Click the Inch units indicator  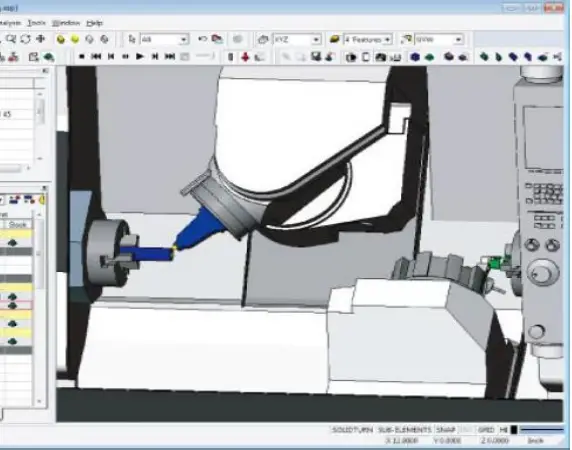tap(535, 441)
